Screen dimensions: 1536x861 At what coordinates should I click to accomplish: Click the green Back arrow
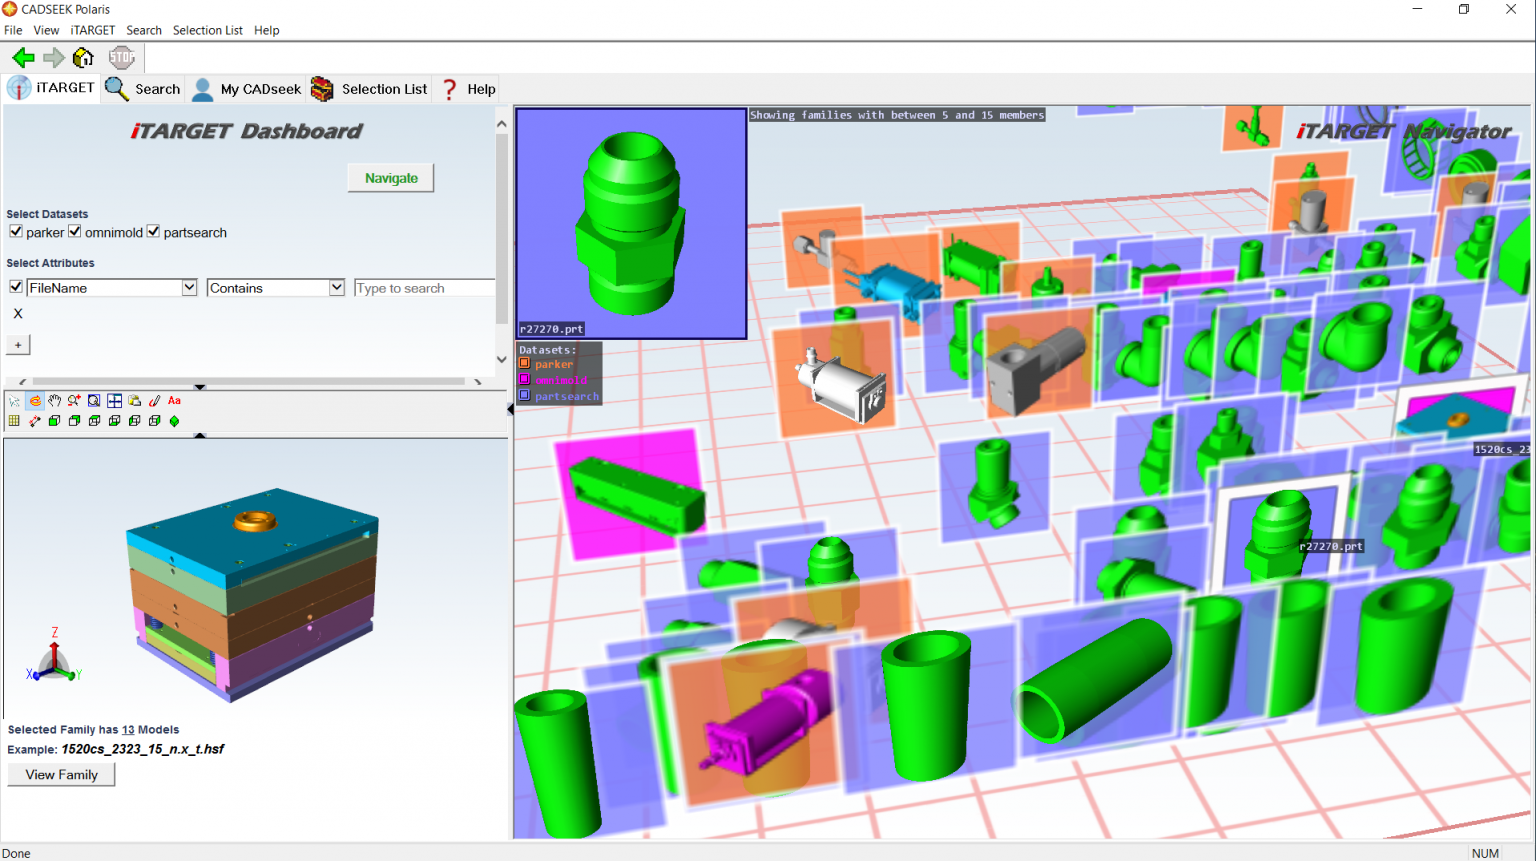[x=23, y=58]
